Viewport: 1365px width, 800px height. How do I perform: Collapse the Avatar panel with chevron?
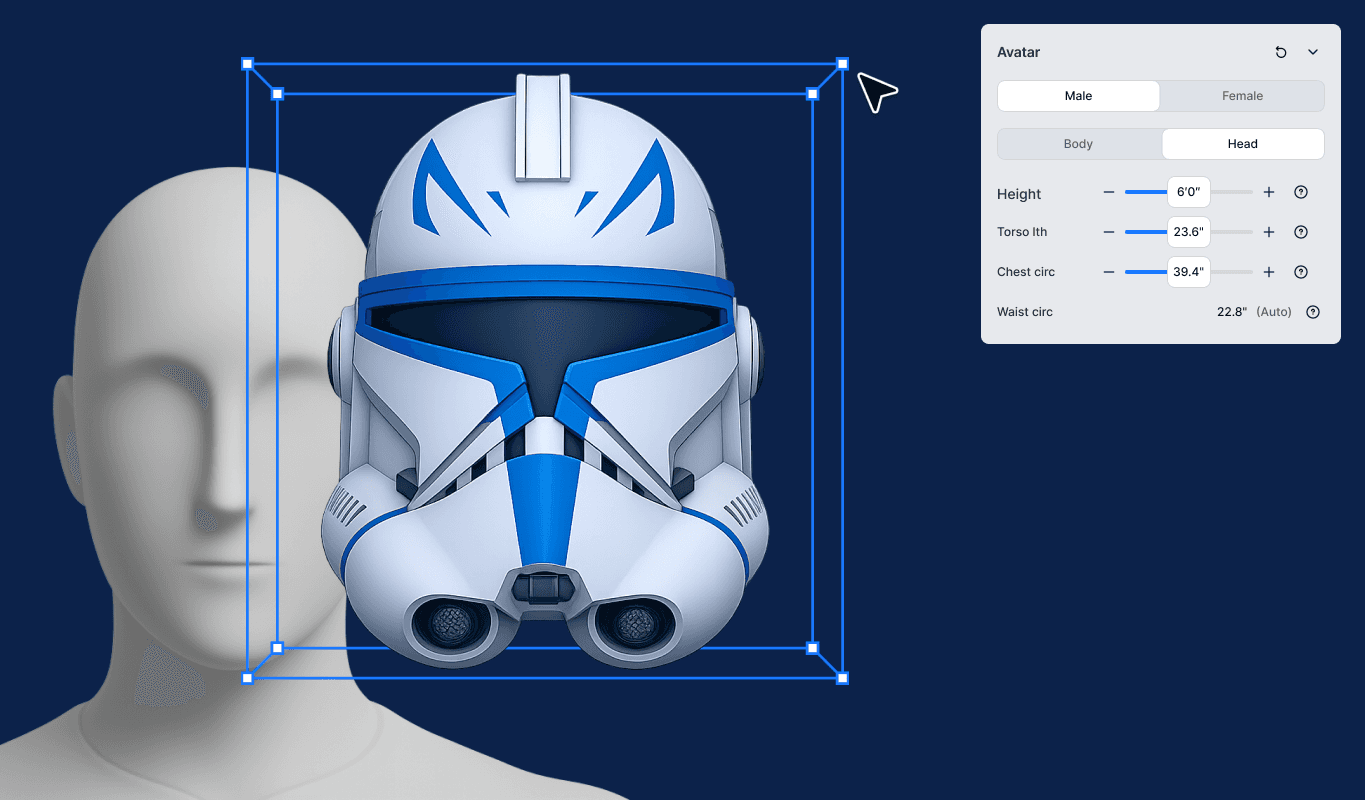pyautogui.click(x=1313, y=52)
